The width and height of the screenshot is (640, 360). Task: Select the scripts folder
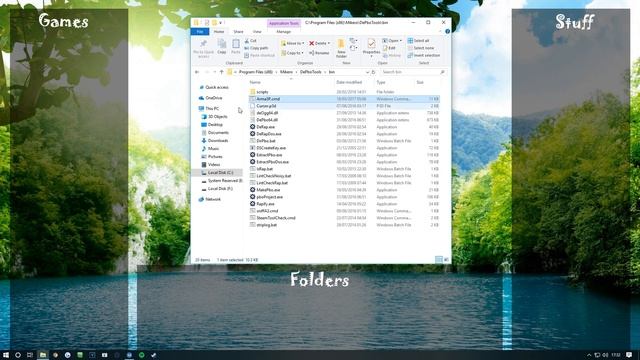[262, 92]
